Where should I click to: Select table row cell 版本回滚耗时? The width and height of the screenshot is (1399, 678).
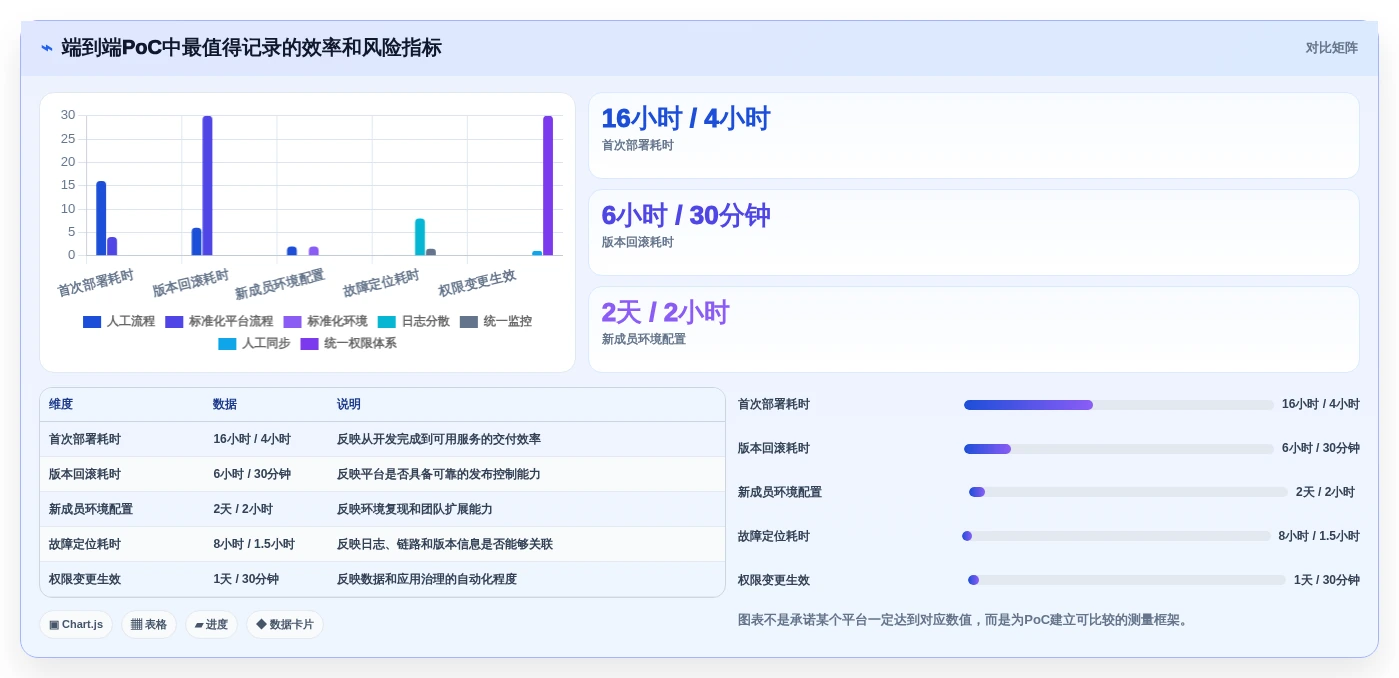click(85, 475)
